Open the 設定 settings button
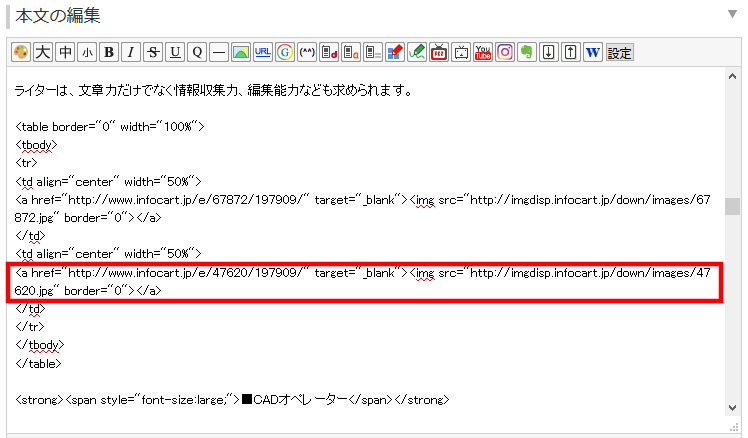Viewport: 748px width, 438px height. pos(620,52)
